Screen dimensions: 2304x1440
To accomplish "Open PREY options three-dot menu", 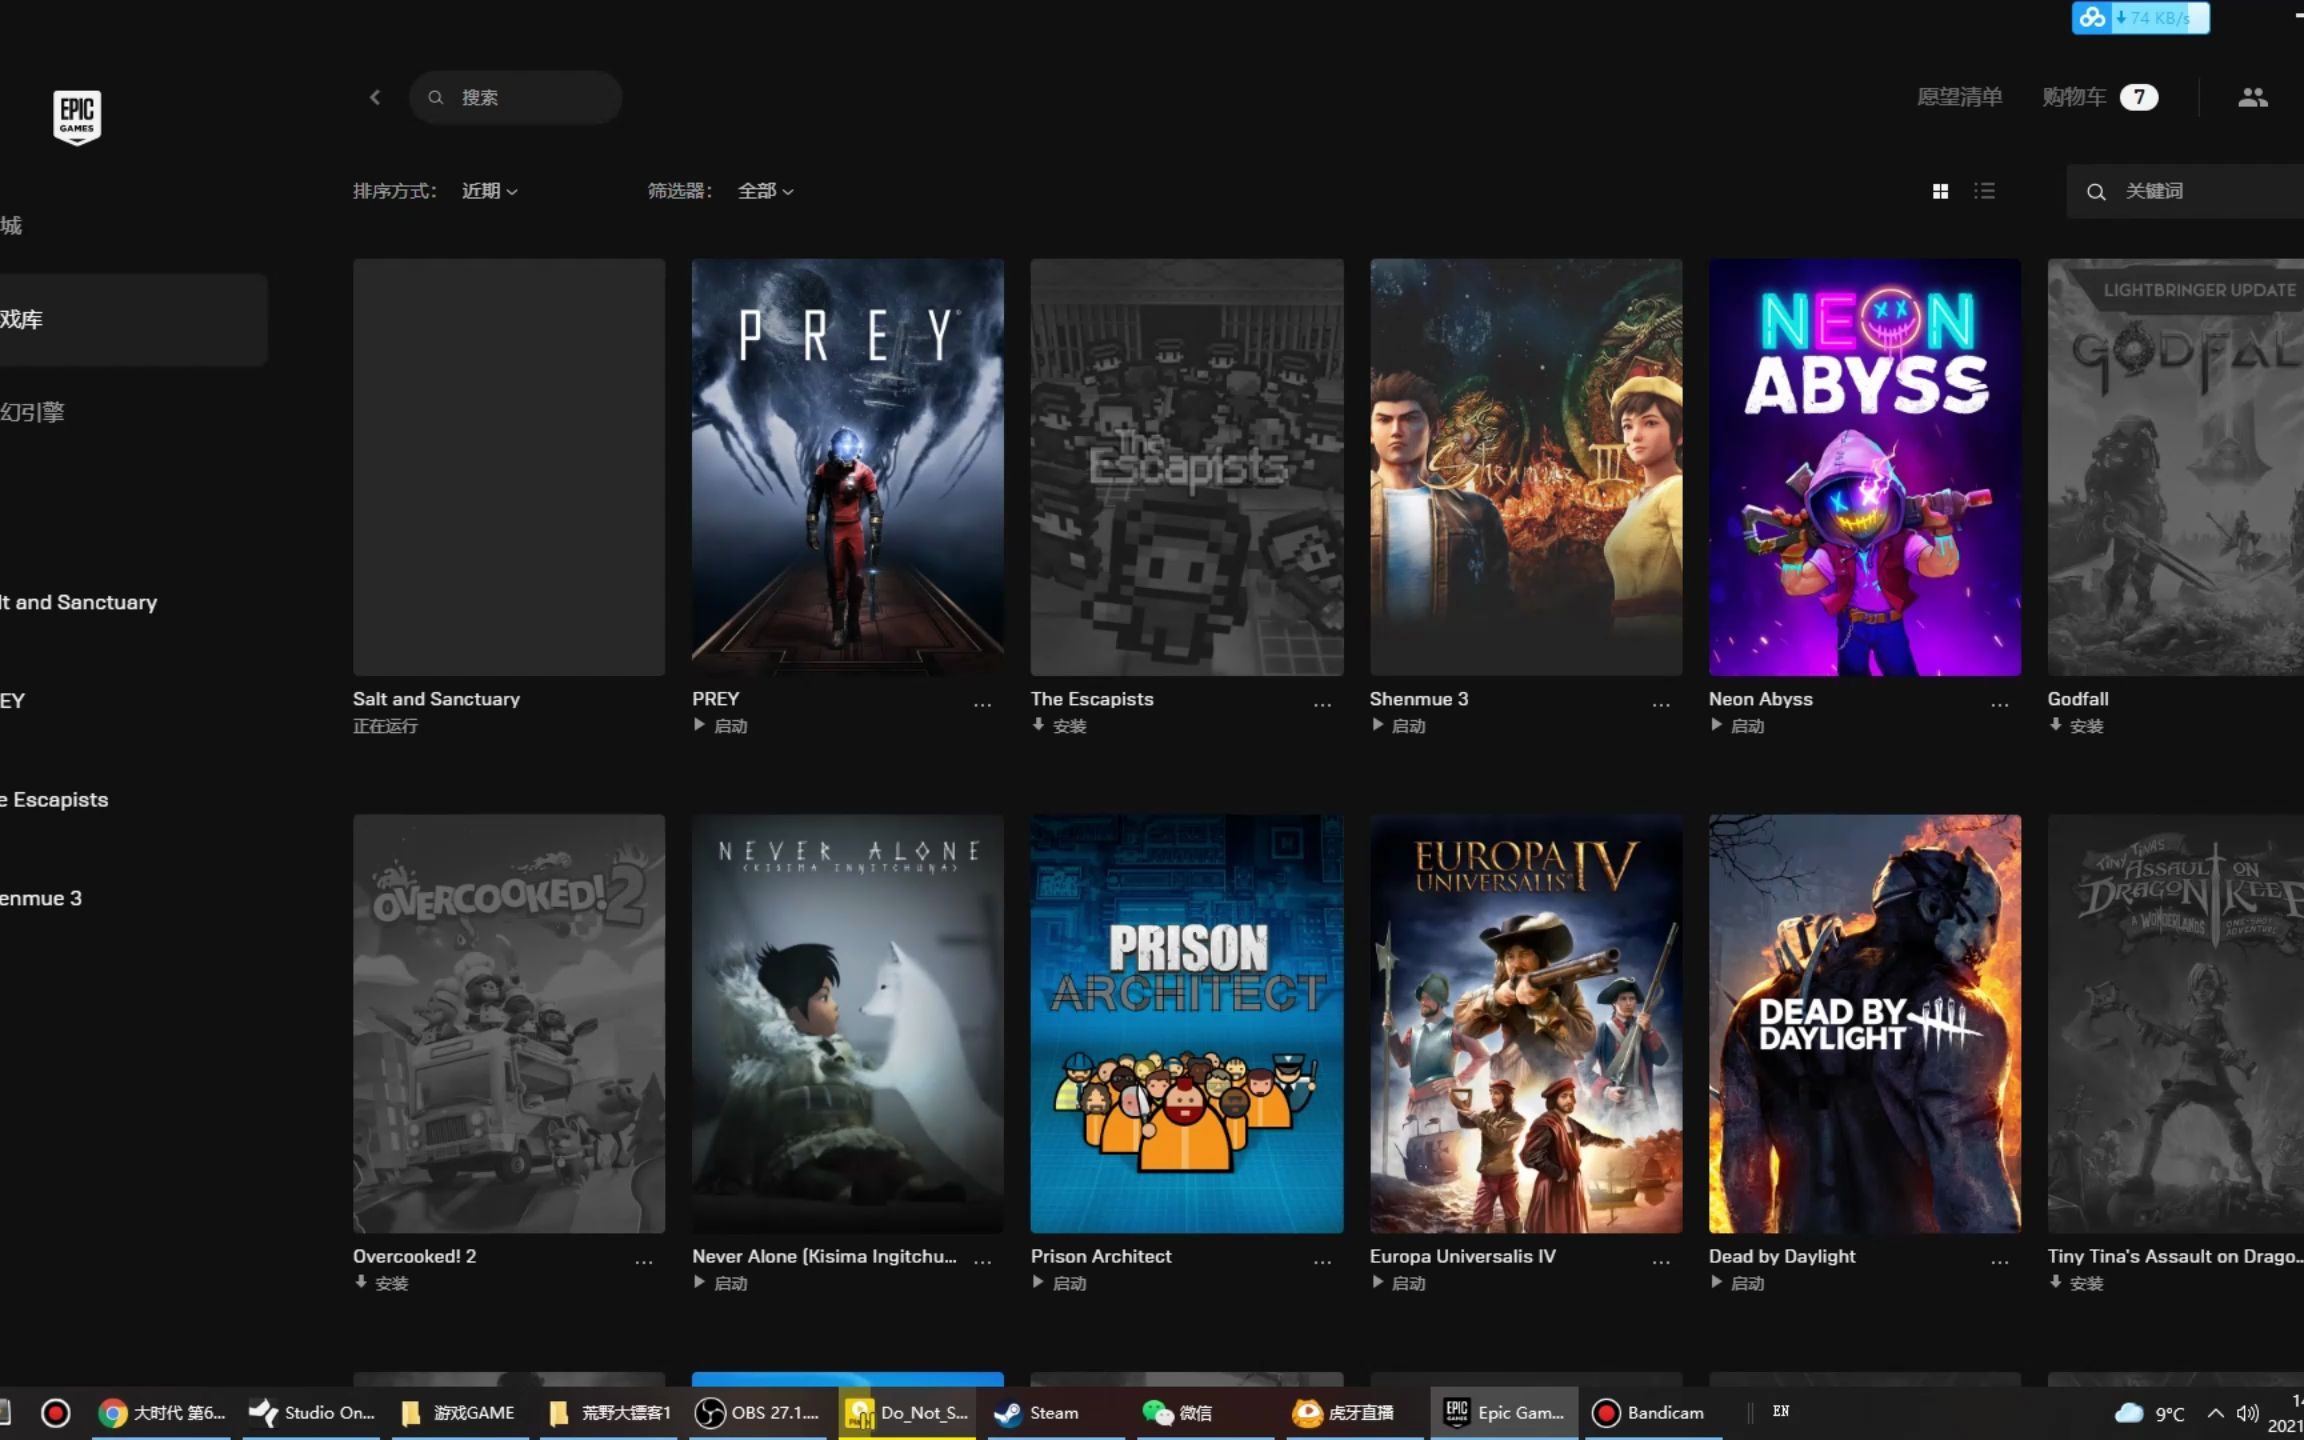I will tap(983, 705).
